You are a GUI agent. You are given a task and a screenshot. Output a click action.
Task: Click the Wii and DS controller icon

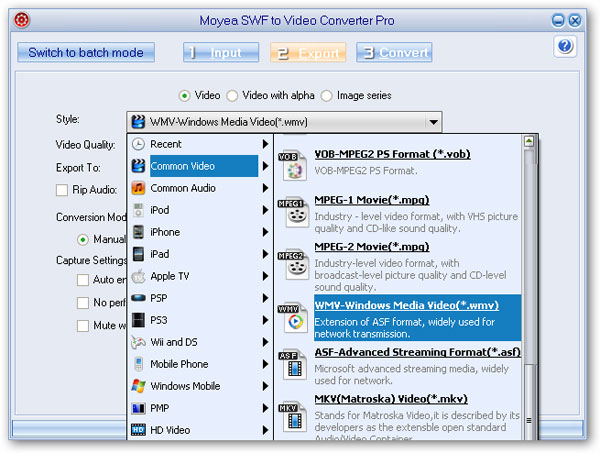pos(138,342)
